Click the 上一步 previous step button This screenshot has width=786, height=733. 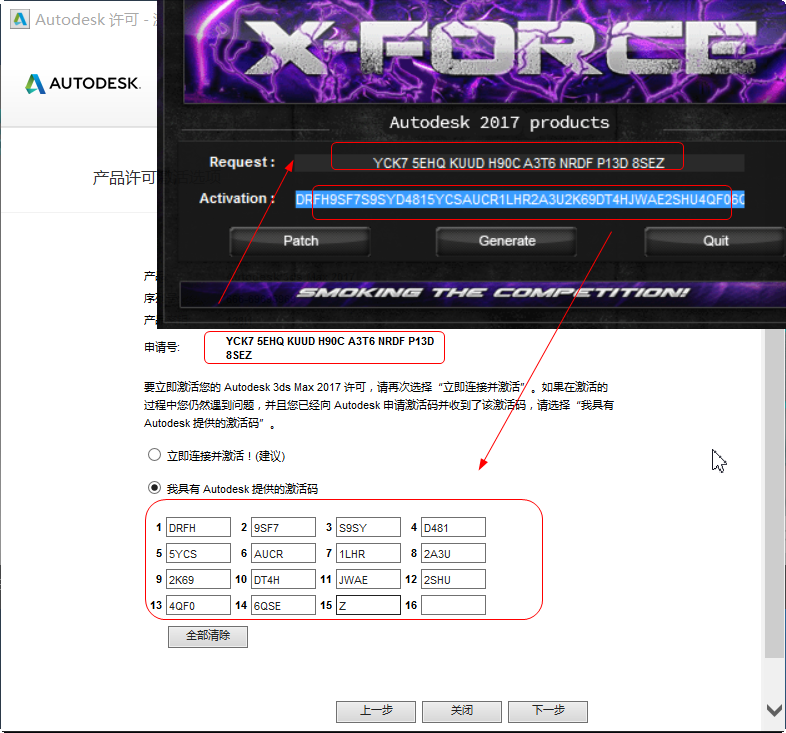tap(376, 711)
